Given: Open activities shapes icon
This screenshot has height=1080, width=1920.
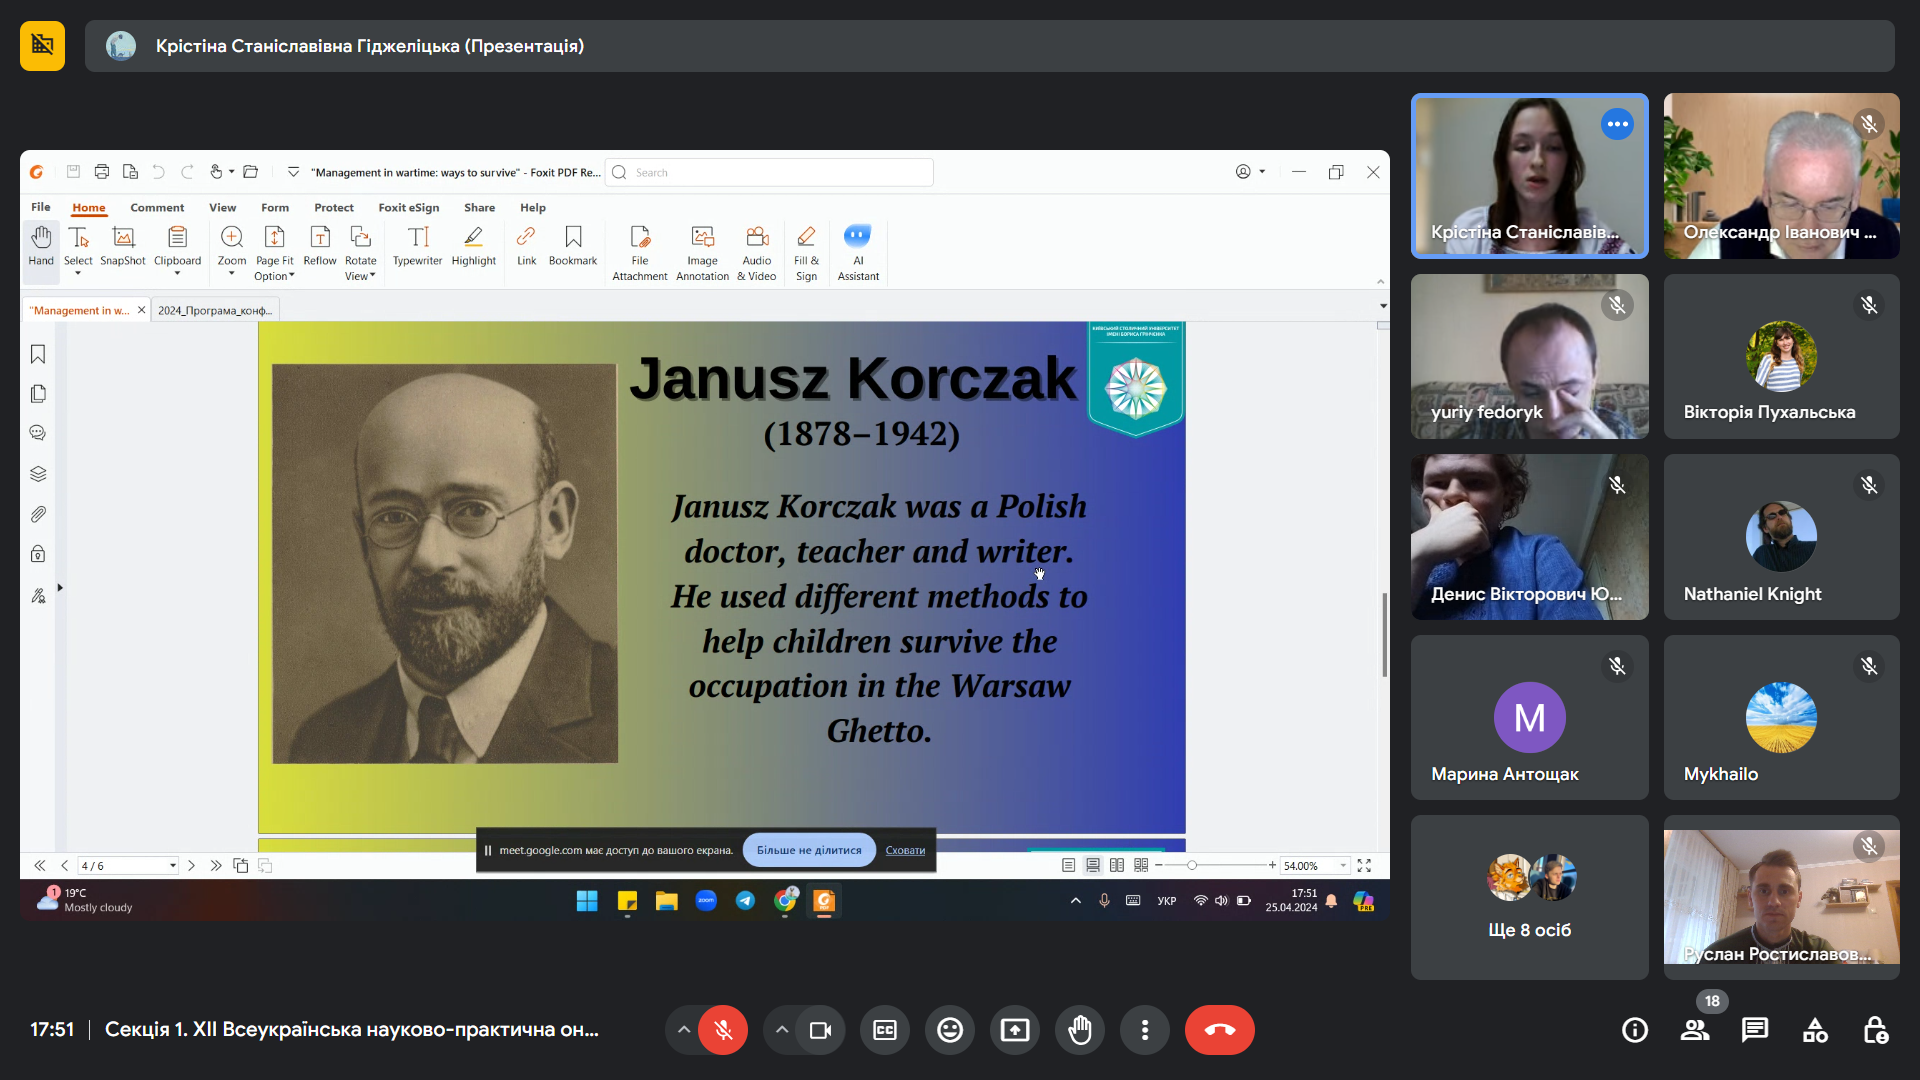Looking at the screenshot, I should pos(1815,1030).
